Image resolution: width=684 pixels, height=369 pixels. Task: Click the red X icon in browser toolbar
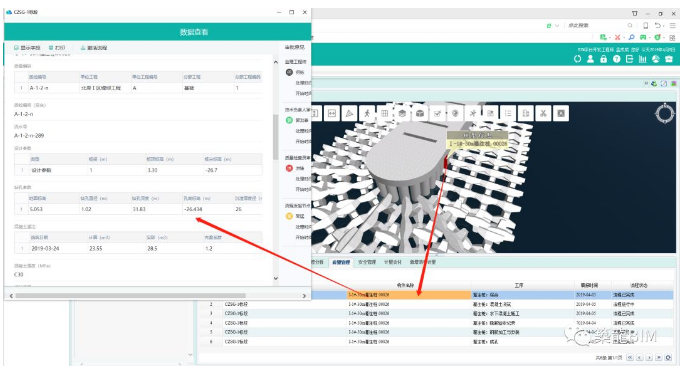pos(617,38)
